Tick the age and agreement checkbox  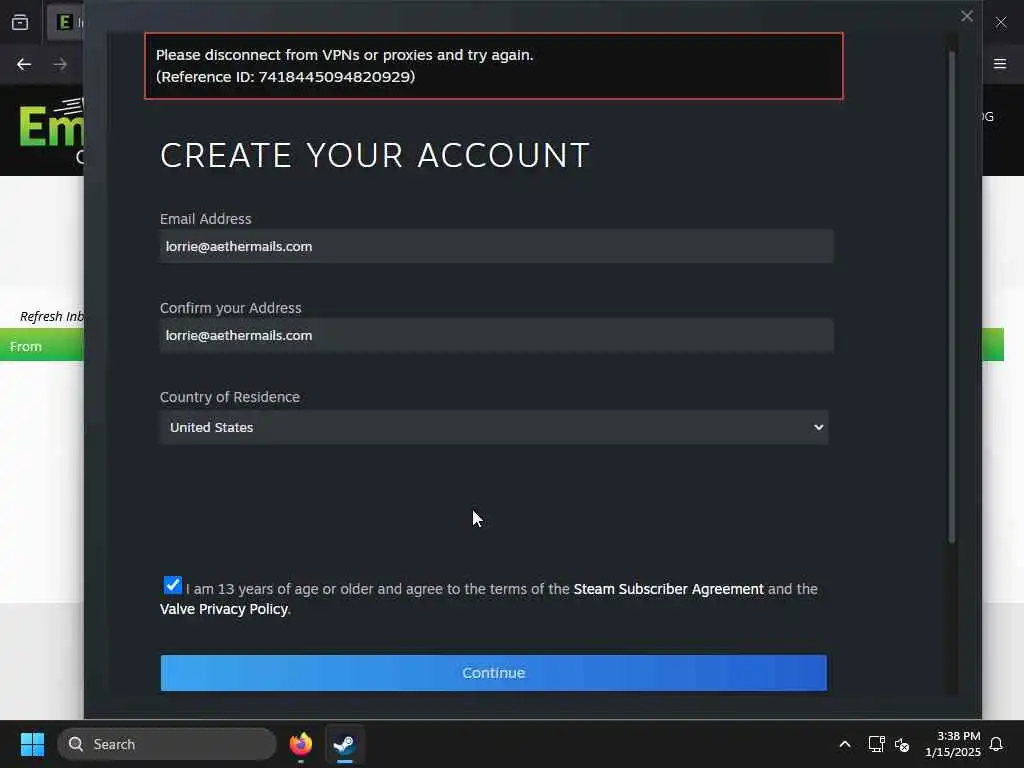pyautogui.click(x=172, y=585)
